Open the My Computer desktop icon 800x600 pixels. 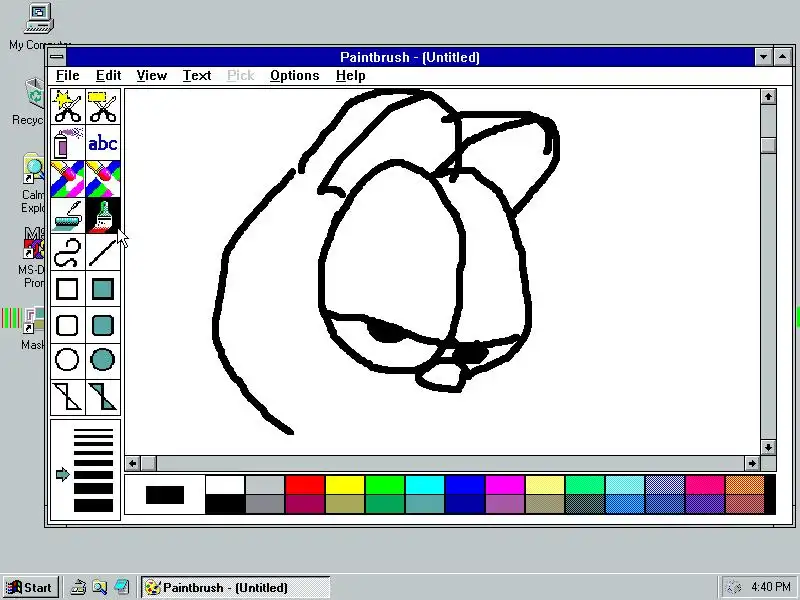[39, 27]
